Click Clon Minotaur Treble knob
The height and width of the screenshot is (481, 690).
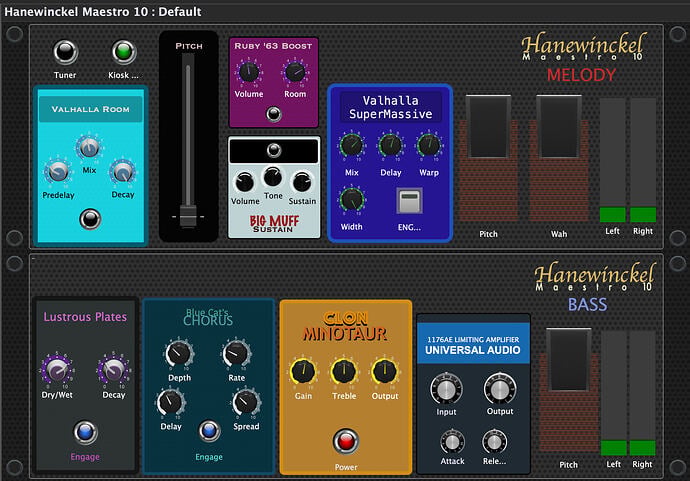(x=344, y=371)
